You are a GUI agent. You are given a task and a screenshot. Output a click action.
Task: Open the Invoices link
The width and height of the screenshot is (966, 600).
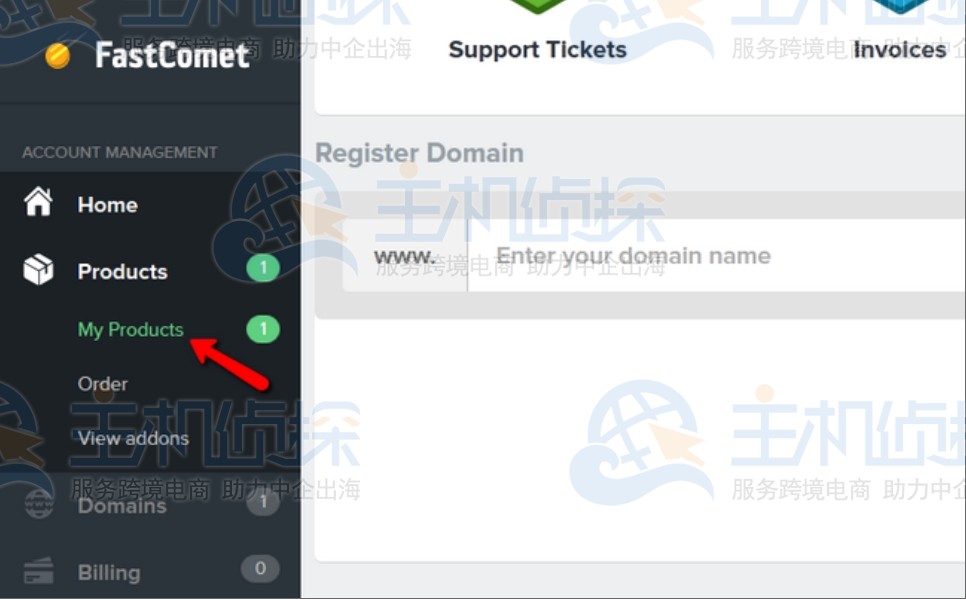click(x=899, y=49)
